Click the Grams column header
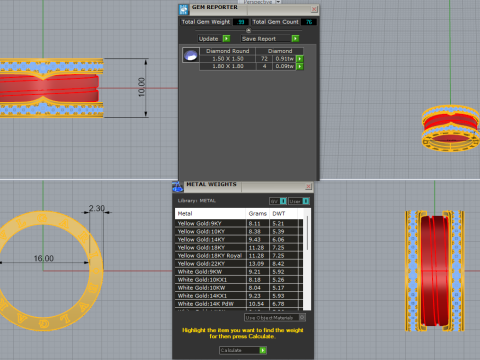The height and width of the screenshot is (360, 480). [258, 214]
